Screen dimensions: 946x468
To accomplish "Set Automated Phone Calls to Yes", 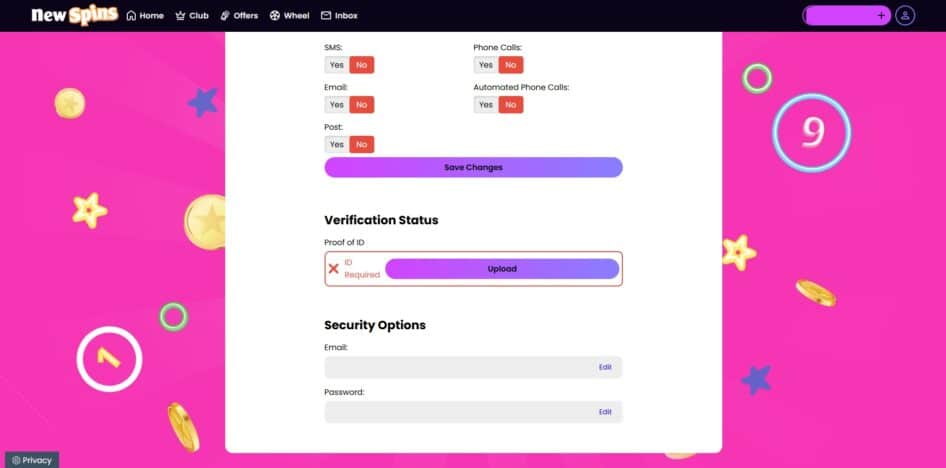I will [486, 105].
